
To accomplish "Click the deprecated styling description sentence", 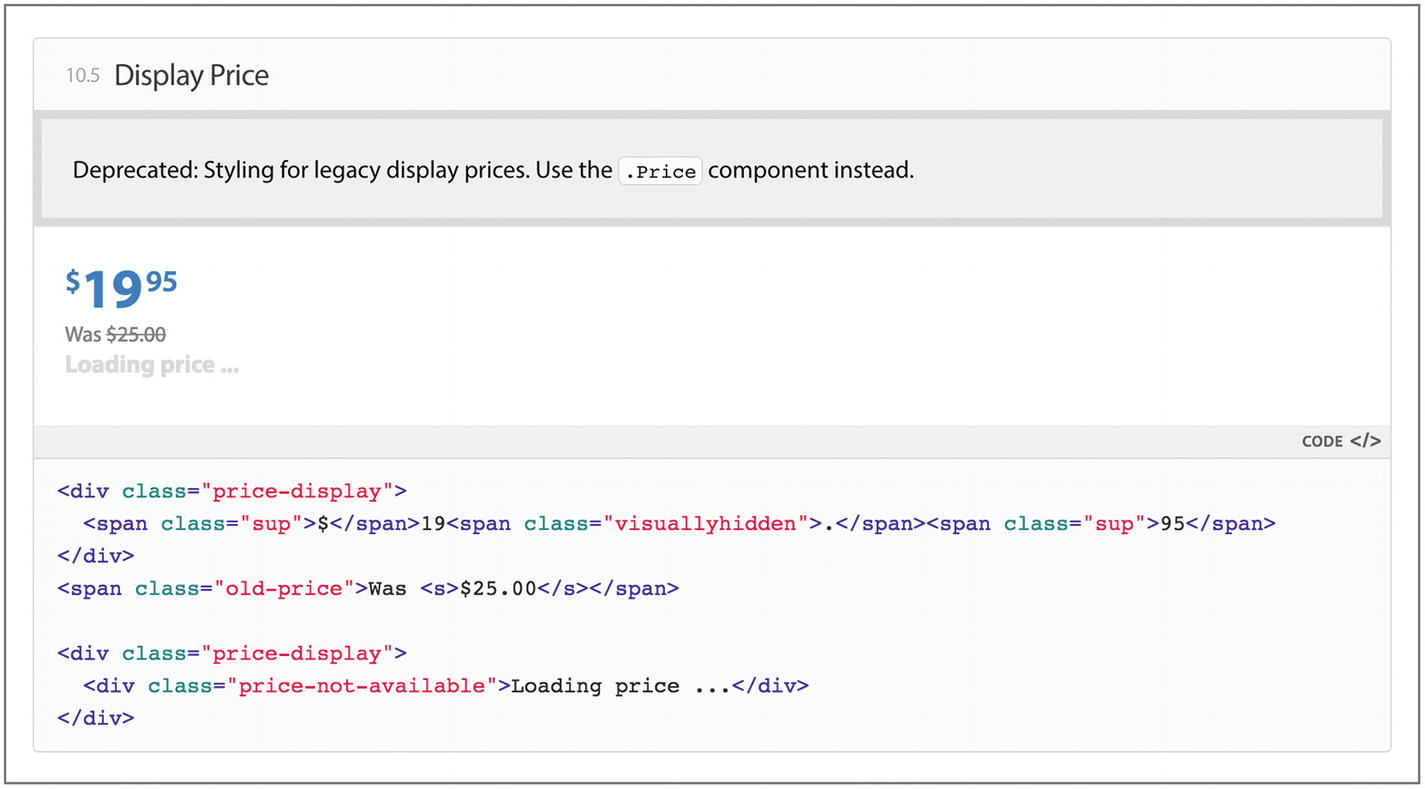I will point(493,170).
